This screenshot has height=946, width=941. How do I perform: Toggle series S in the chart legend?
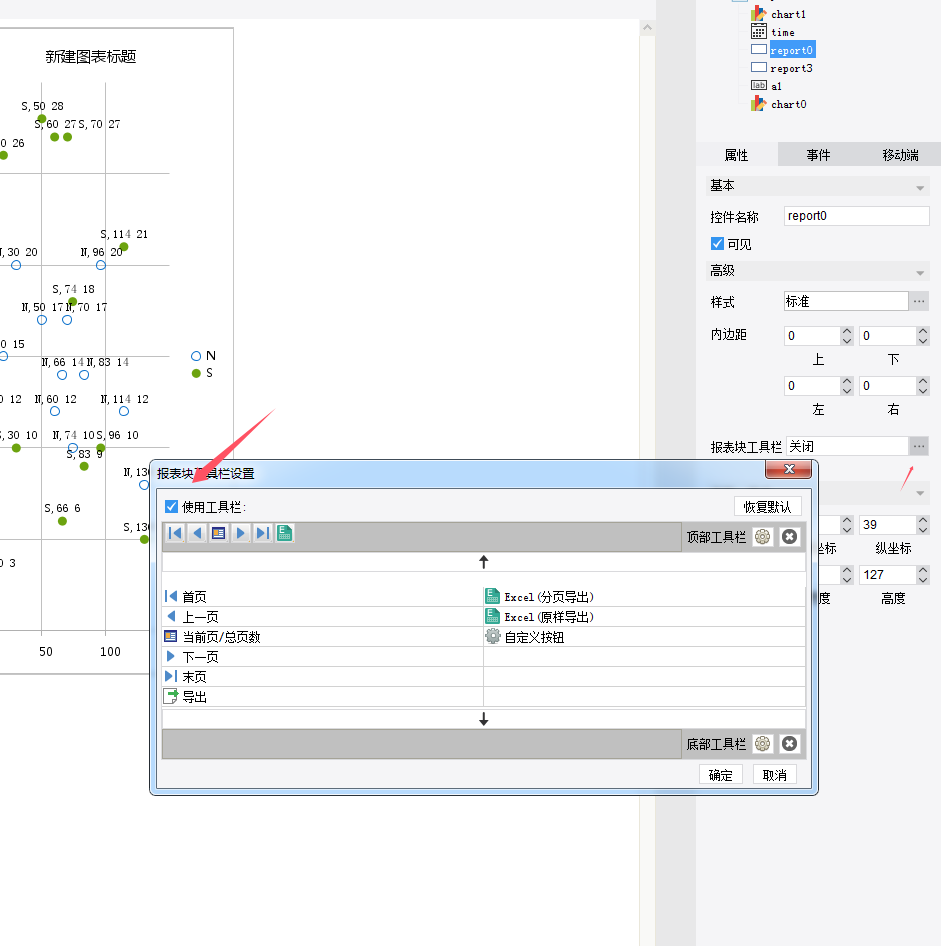coord(202,373)
